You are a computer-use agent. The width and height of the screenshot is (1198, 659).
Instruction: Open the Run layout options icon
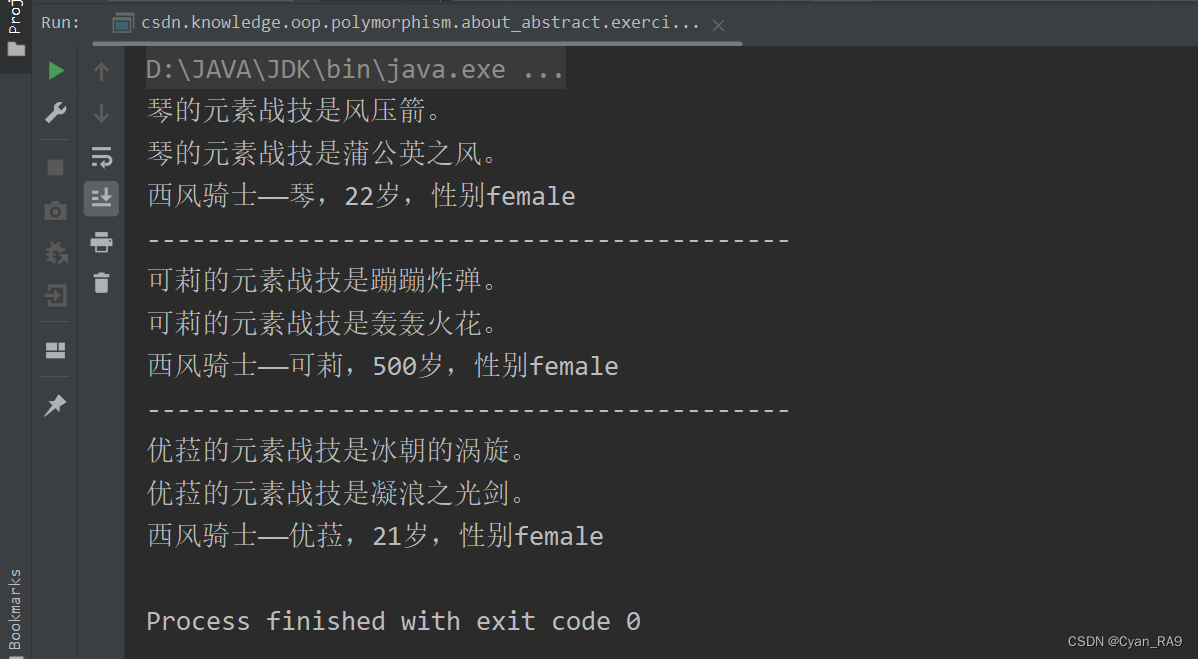click(x=56, y=350)
